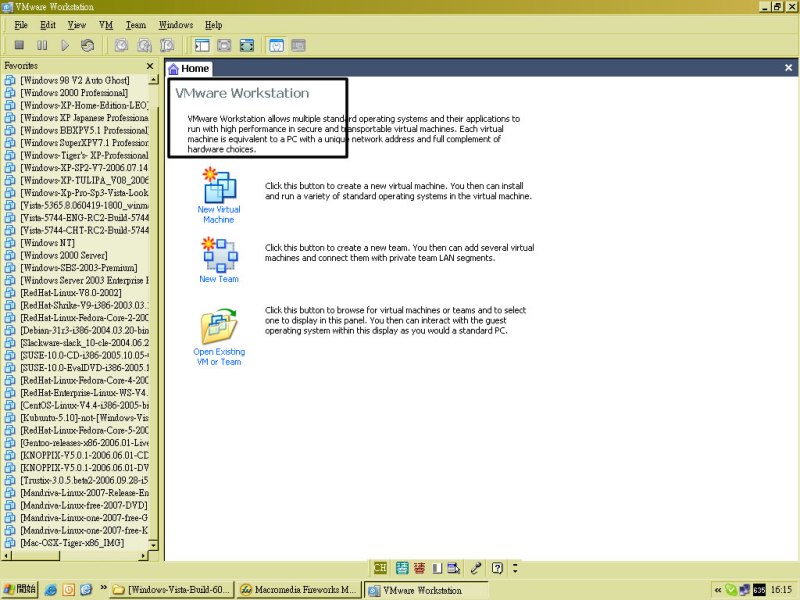The width and height of the screenshot is (800, 600).
Task: Launch Internet Explorer from Quick Launch
Action: coord(51,590)
